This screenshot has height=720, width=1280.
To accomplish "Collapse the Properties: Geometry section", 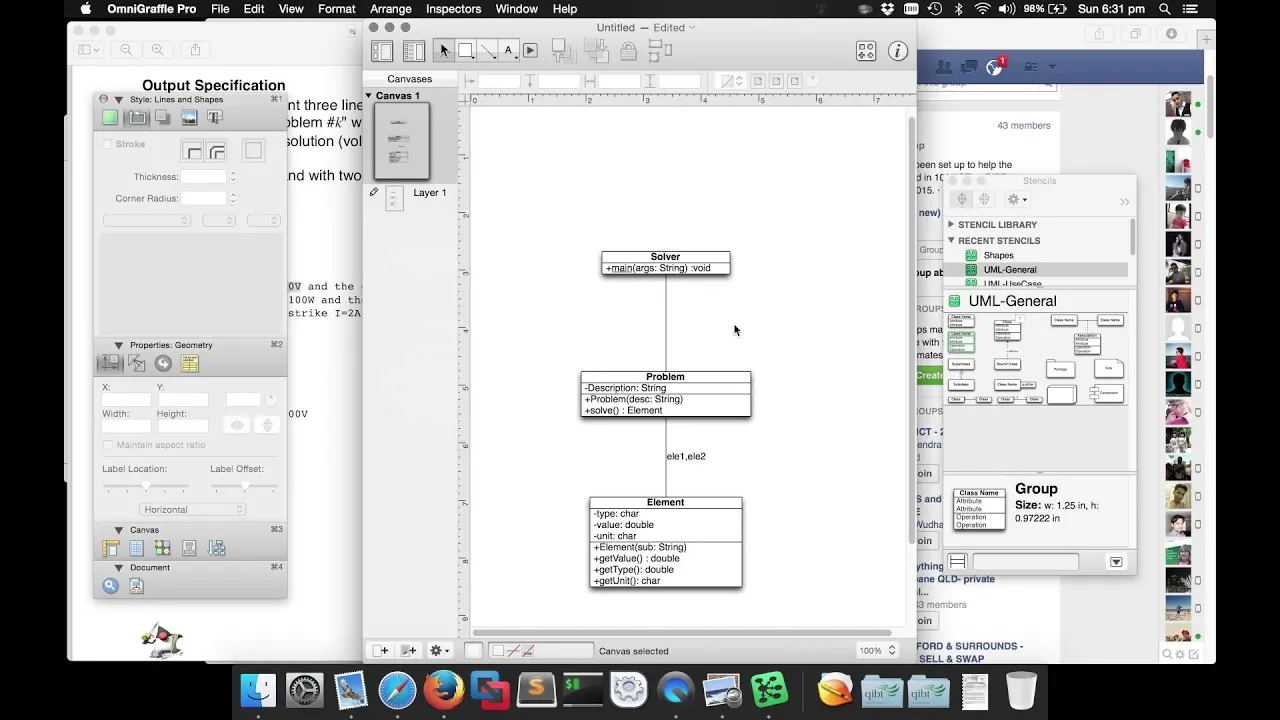I will 119,345.
